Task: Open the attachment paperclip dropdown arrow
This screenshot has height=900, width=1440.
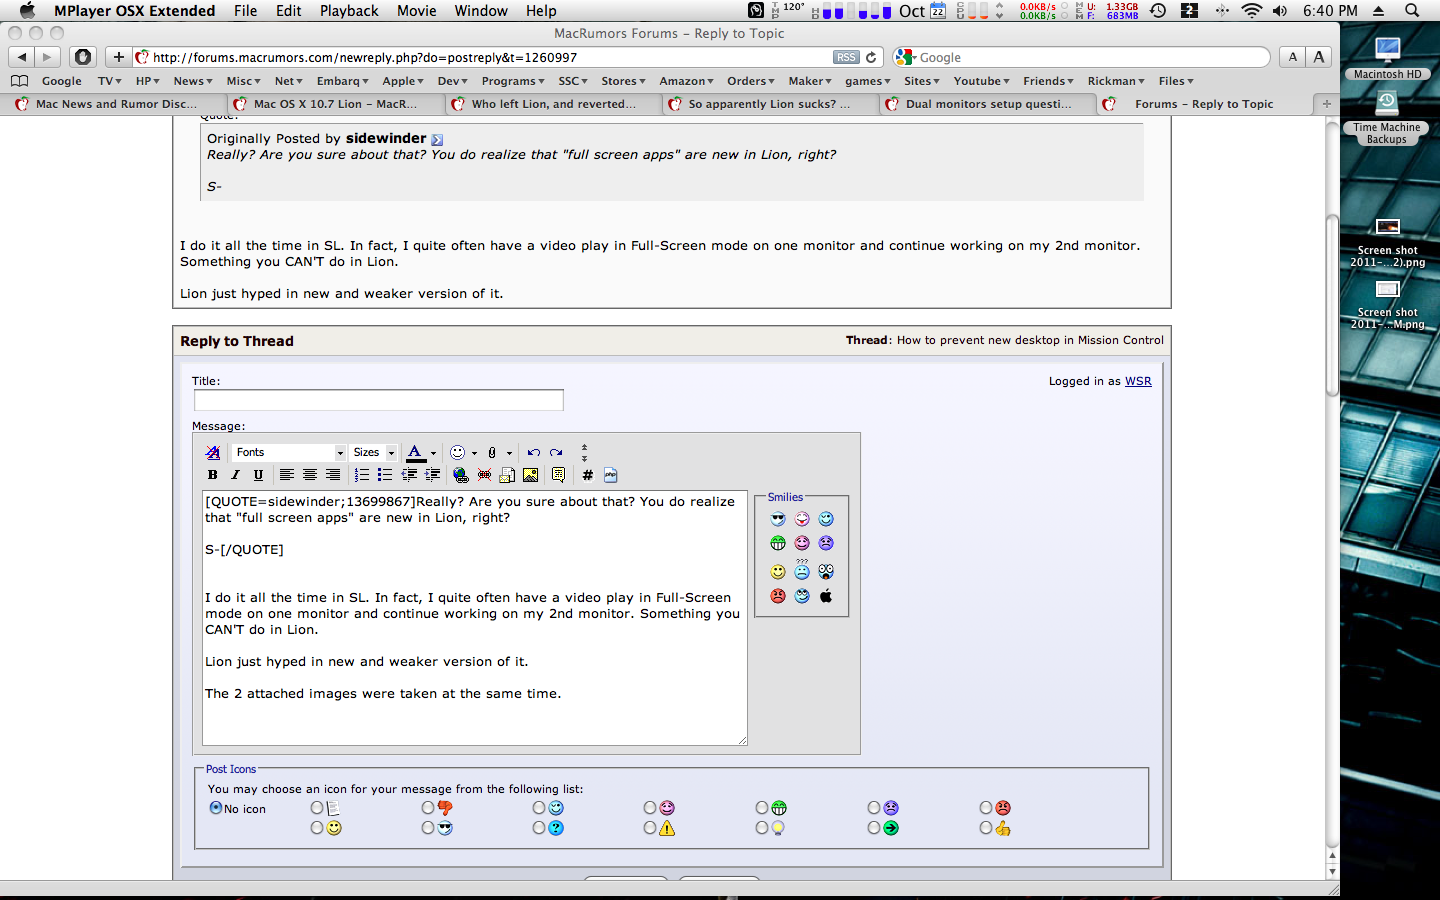Action: (x=509, y=453)
